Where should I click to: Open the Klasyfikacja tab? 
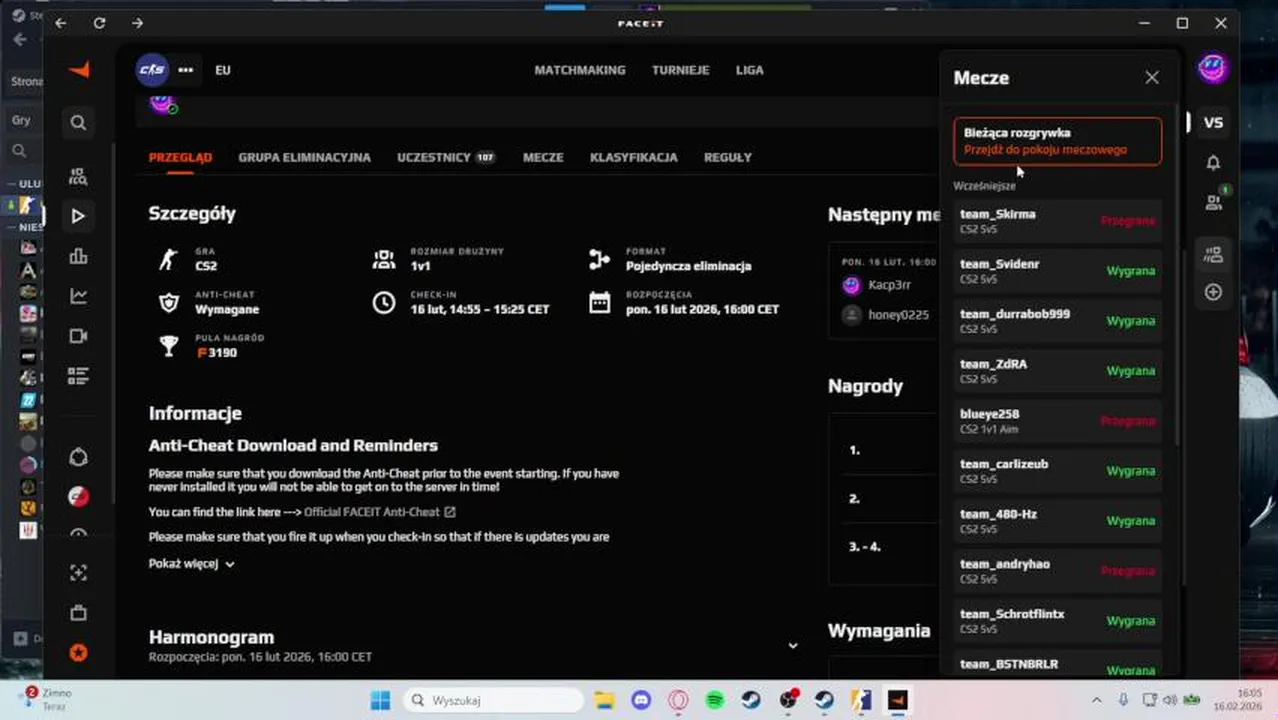[x=634, y=157]
